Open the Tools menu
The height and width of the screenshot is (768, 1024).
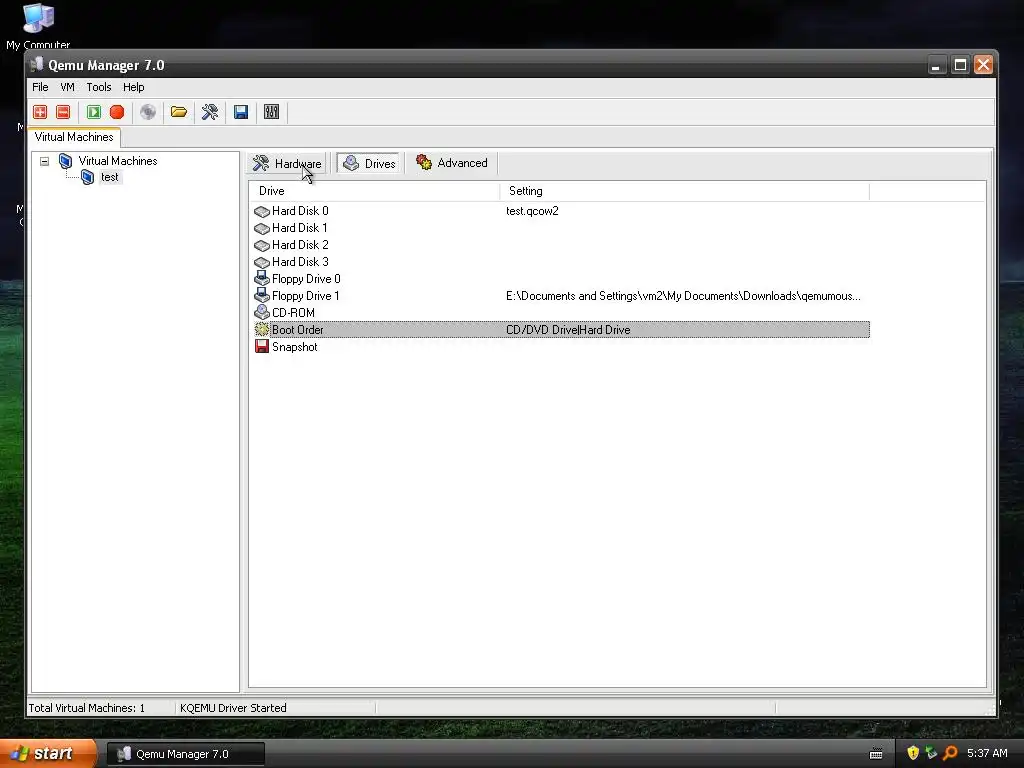point(99,87)
